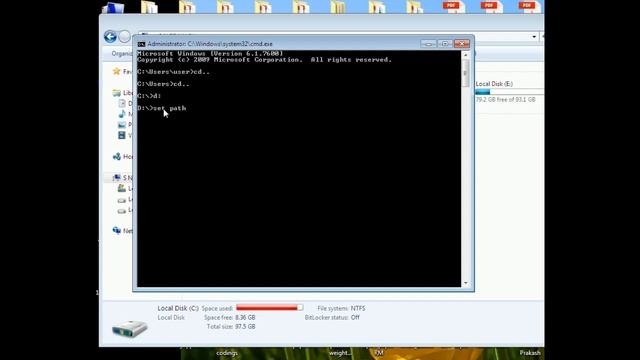This screenshot has width=640, height=360.
Task: Click the 'Space free: 8.36 GB' entry
Action: tap(230, 318)
